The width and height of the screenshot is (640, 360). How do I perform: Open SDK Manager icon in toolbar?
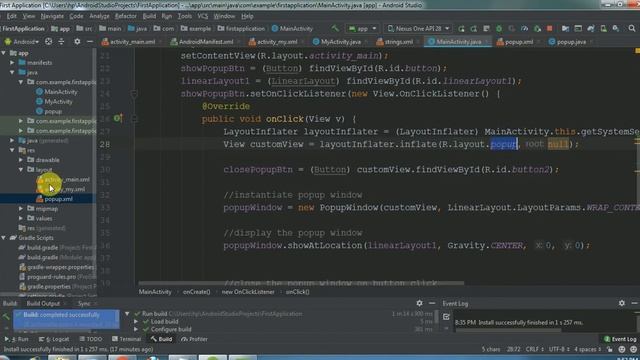pos(616,29)
